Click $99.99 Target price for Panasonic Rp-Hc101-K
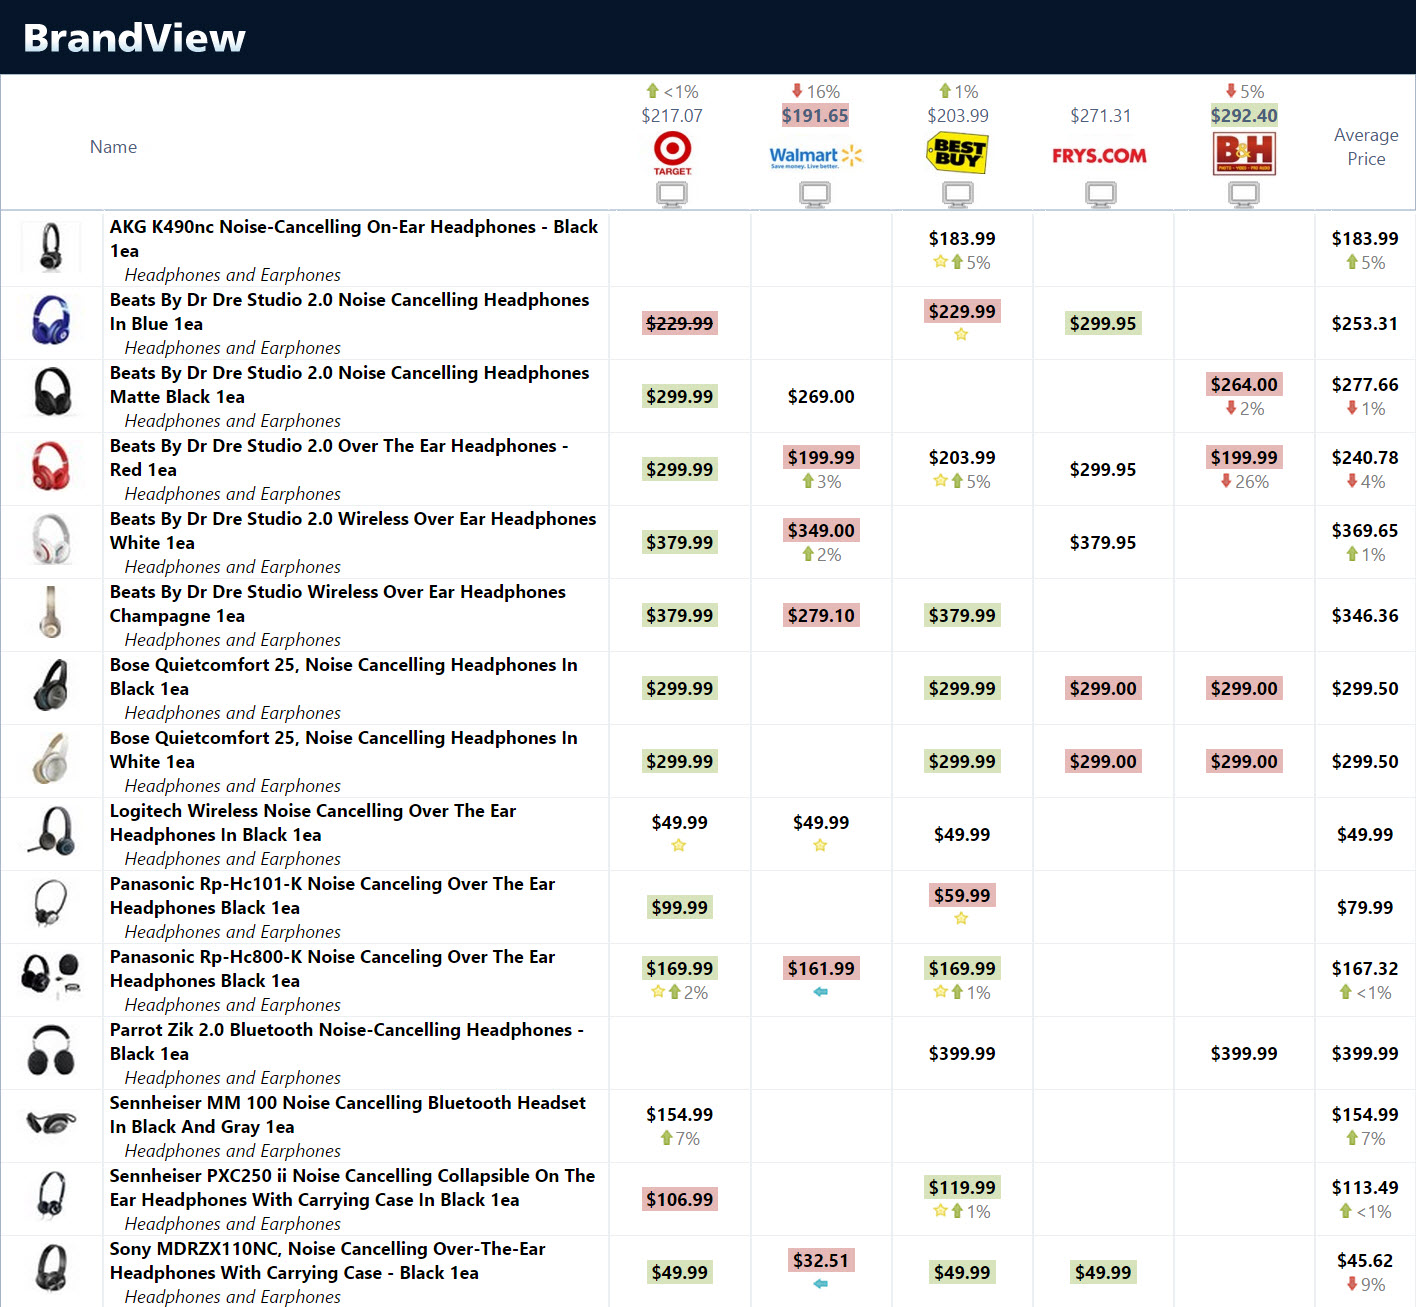The width and height of the screenshot is (1416, 1307). click(x=679, y=908)
